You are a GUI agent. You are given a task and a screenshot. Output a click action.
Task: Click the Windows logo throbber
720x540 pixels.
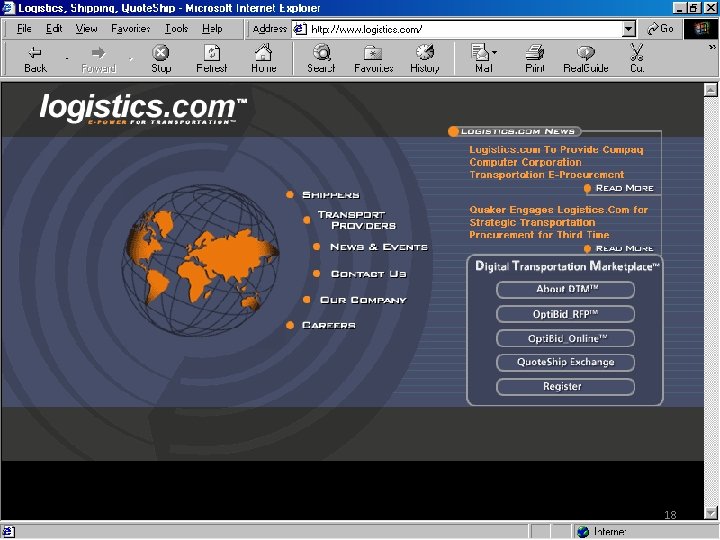701,29
